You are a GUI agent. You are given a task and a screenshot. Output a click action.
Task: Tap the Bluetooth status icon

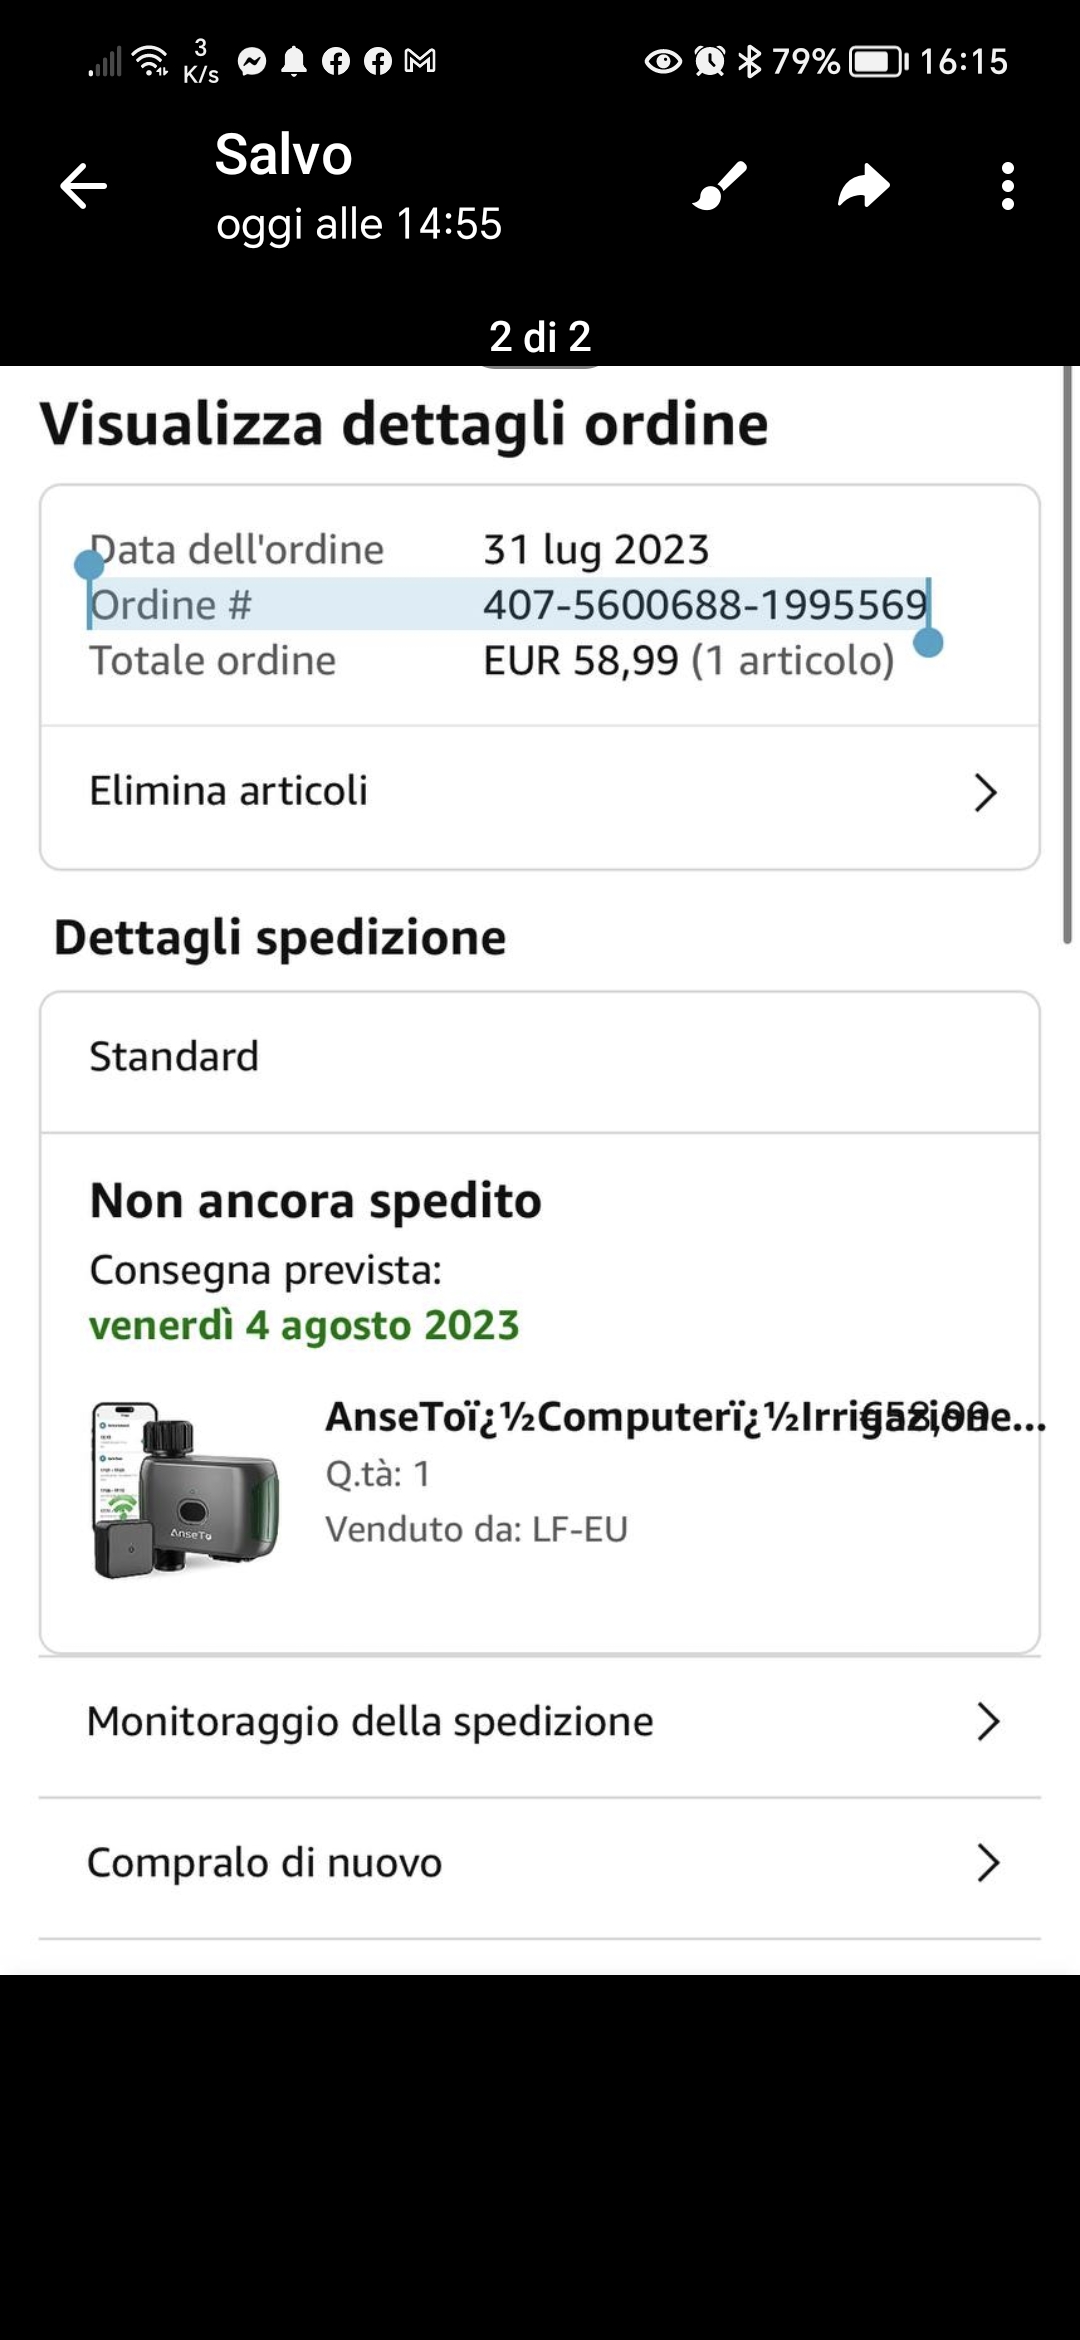pyautogui.click(x=749, y=62)
